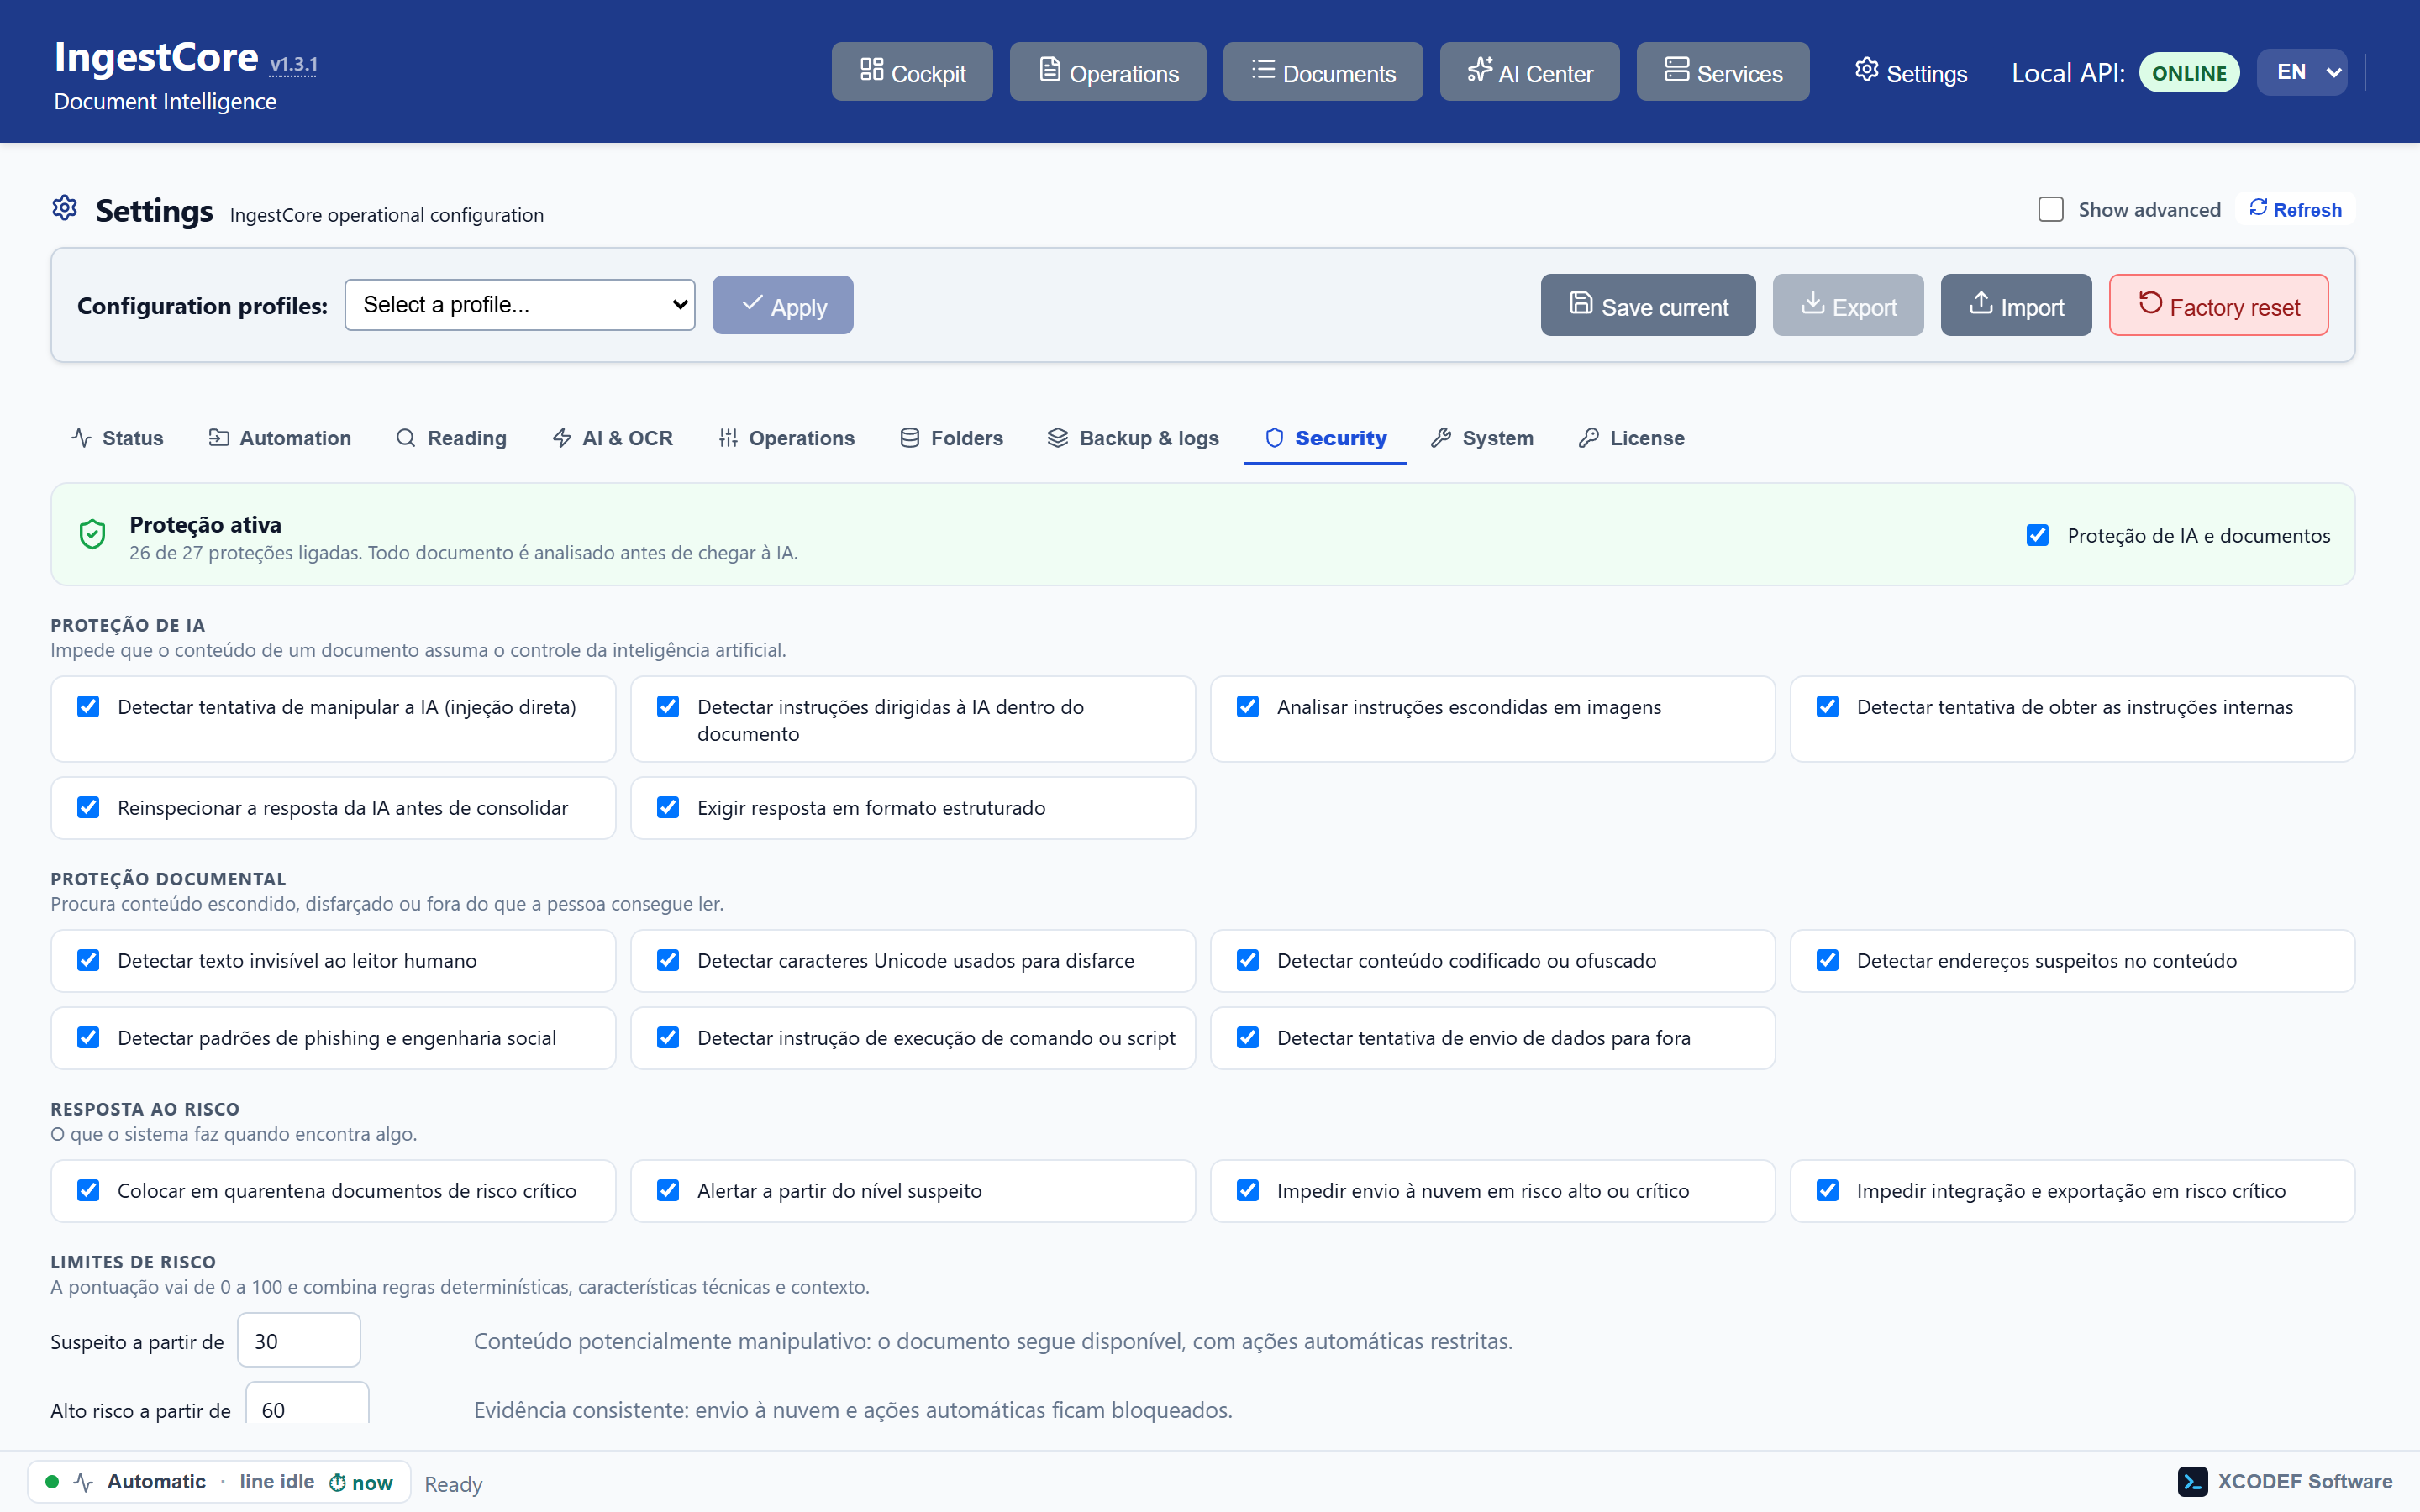Open the Backup & logs tab
Screen dimensions: 2420x1512
coord(1134,438)
